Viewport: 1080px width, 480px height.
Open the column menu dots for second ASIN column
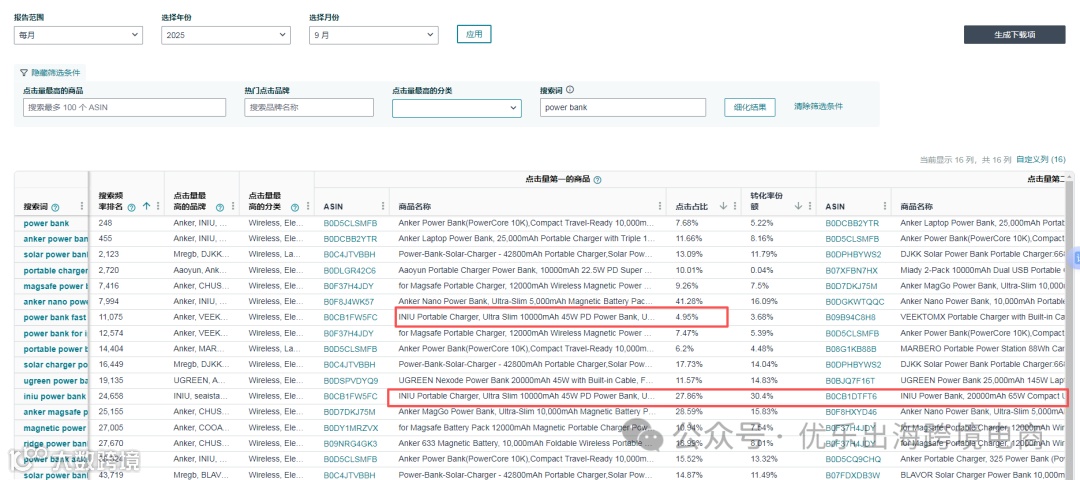pyautogui.click(x=884, y=206)
